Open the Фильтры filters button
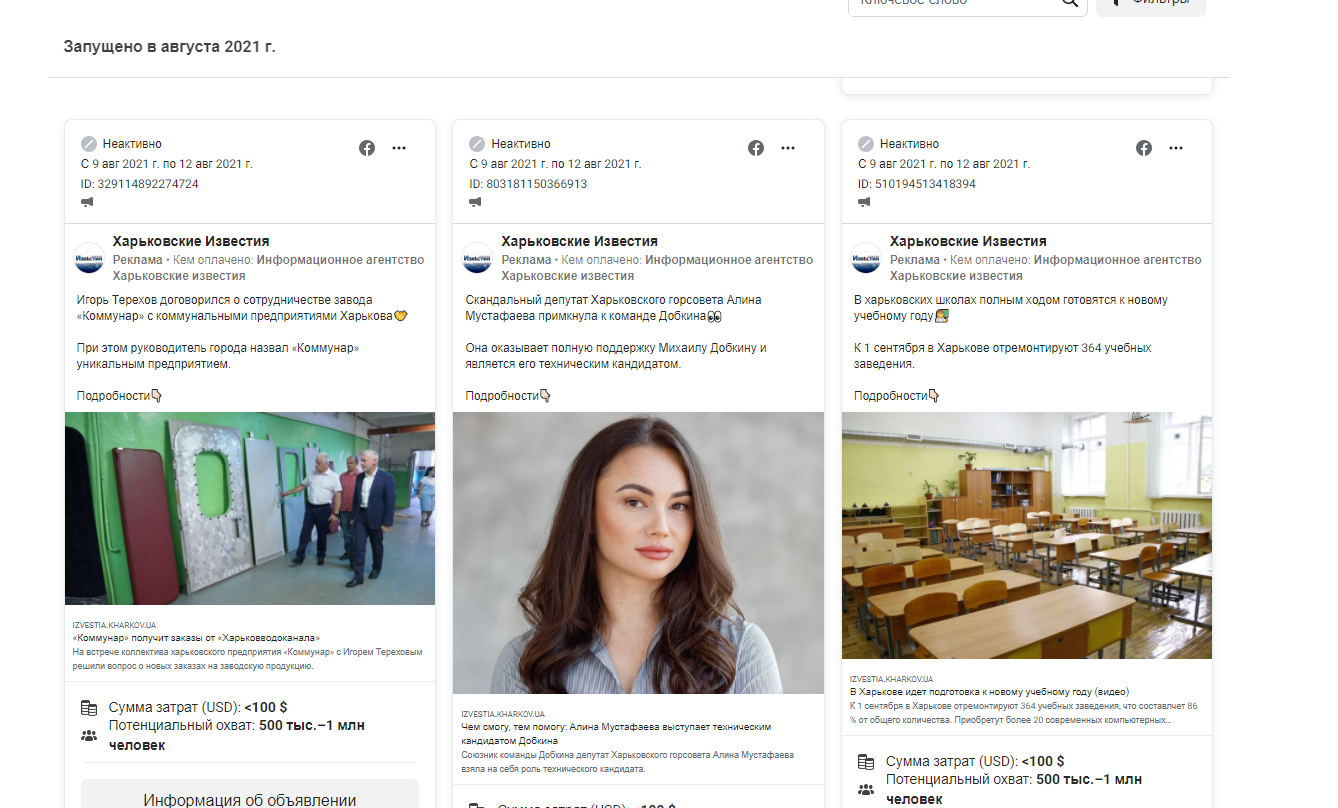Screen dimensions: 1338x808 pos(1150,4)
